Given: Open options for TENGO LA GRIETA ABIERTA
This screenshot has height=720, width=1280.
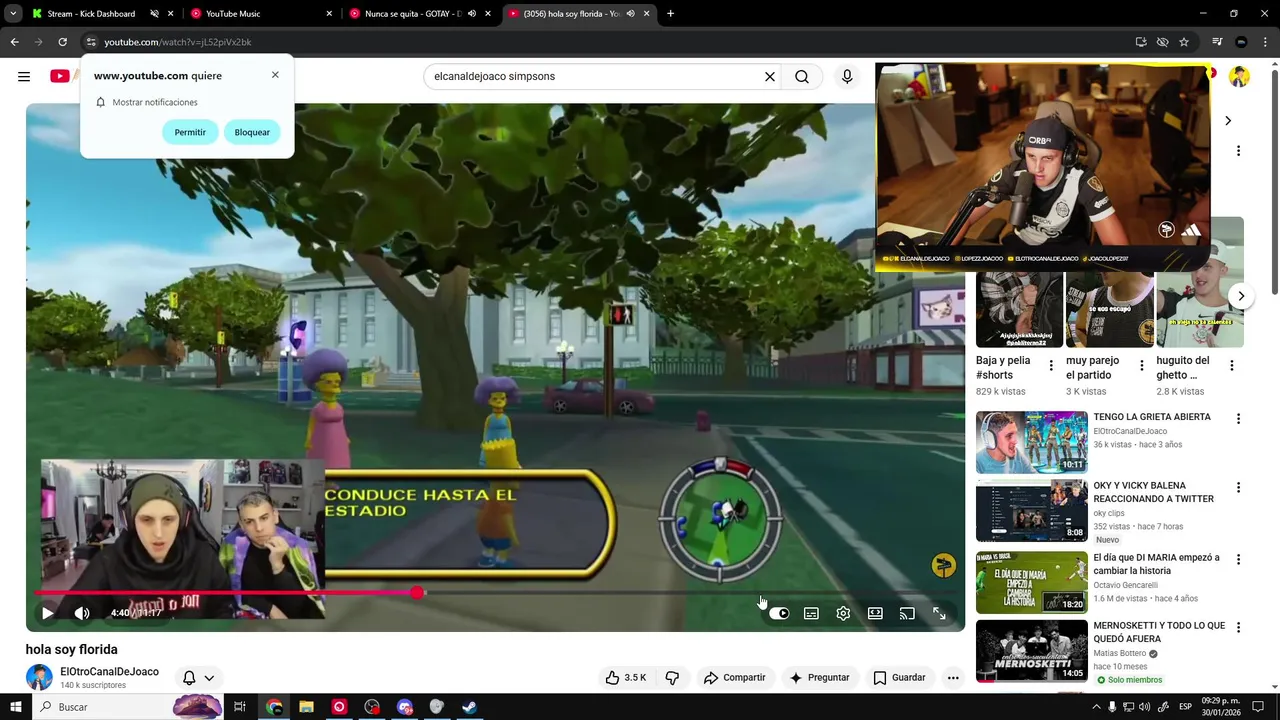Looking at the screenshot, I should point(1238,419).
